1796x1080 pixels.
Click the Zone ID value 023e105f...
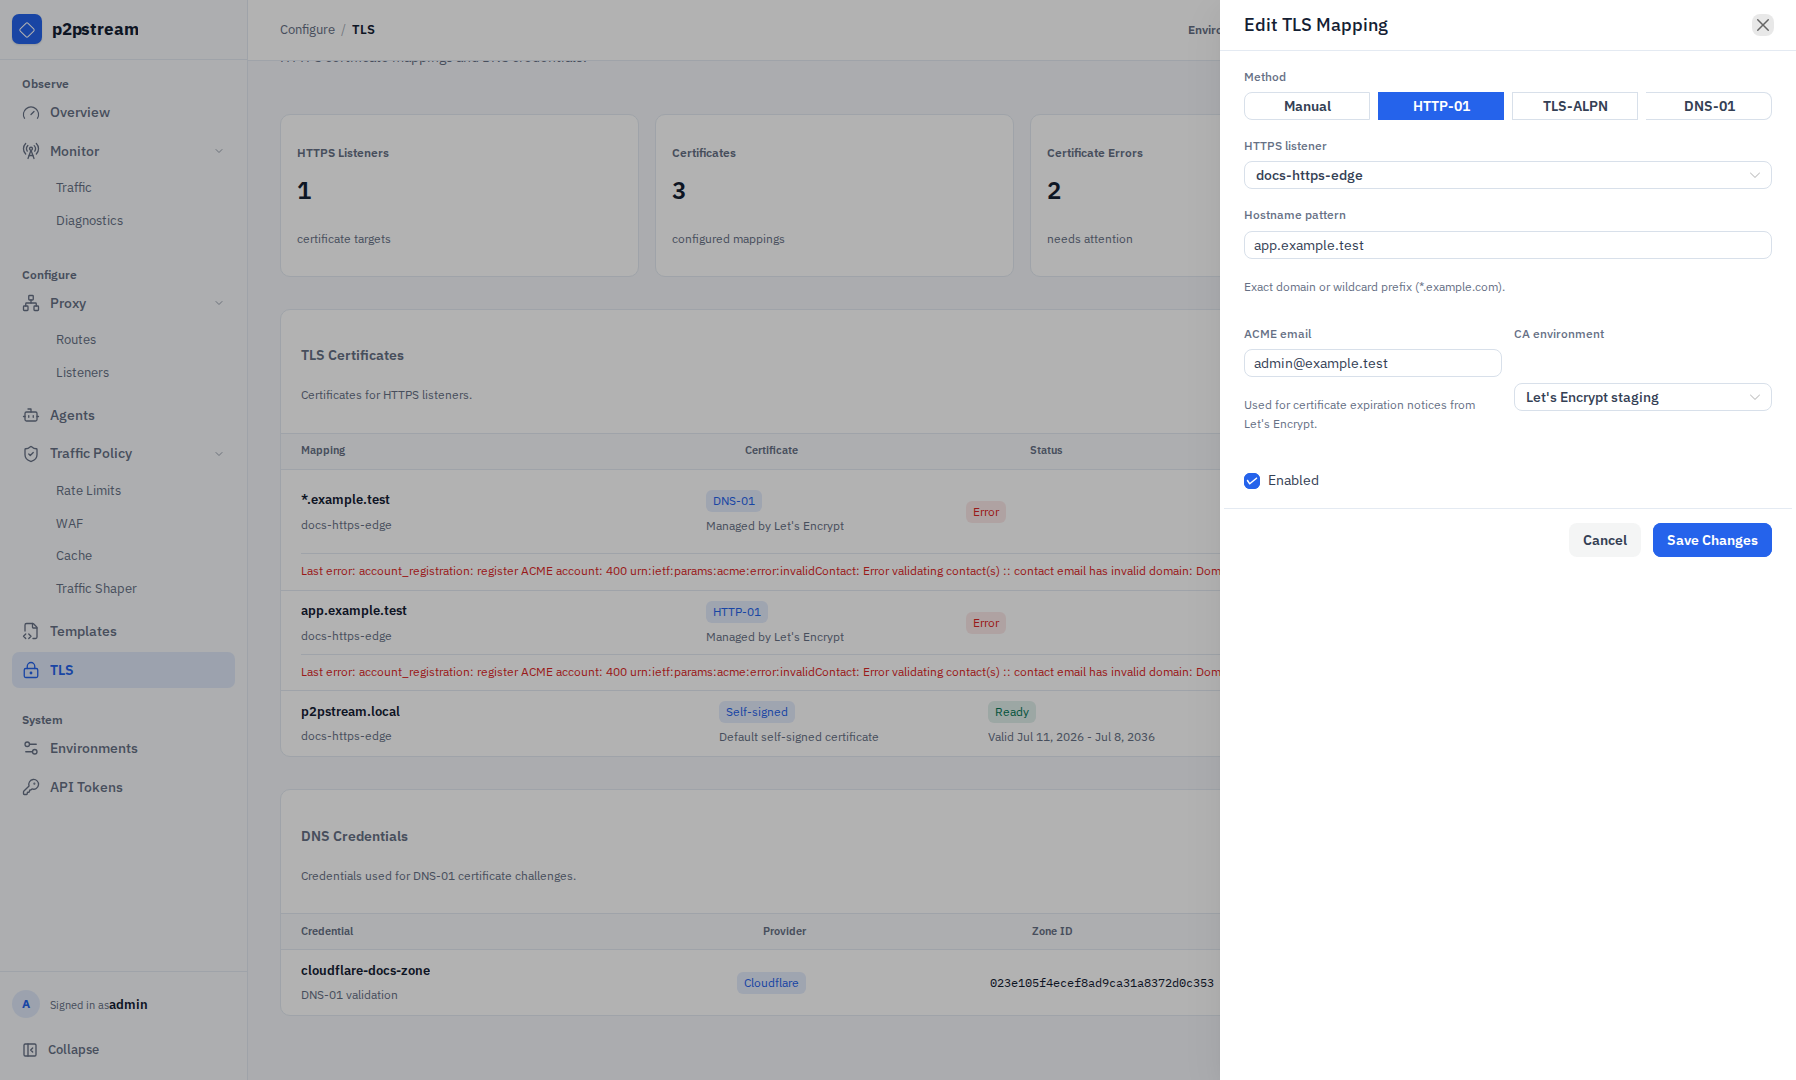(1101, 983)
